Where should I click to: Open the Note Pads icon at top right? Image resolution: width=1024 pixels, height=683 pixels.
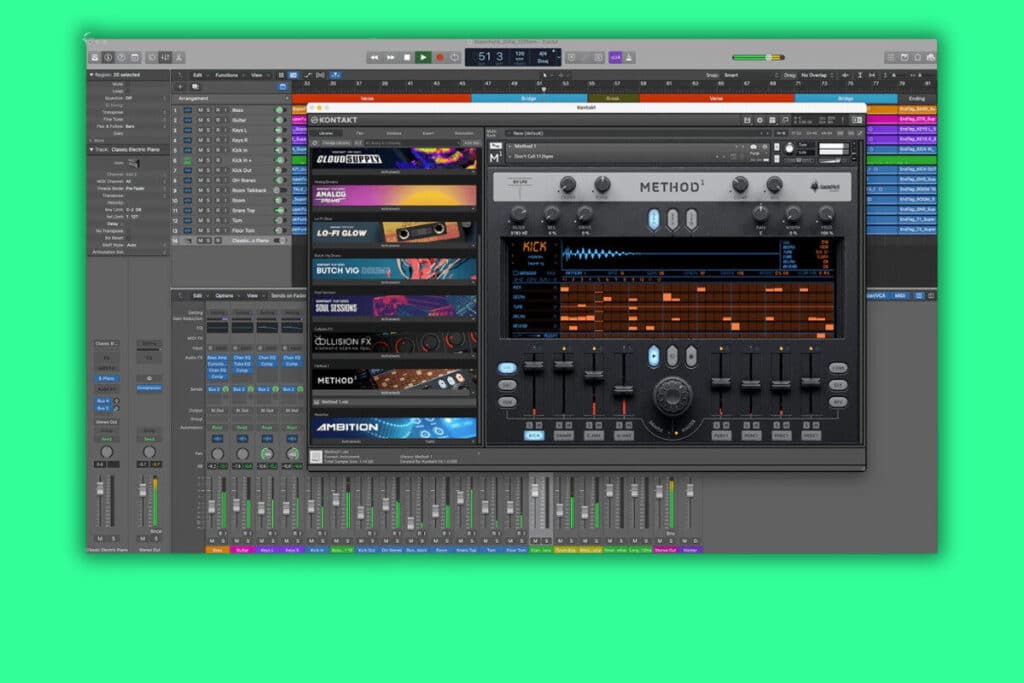click(904, 57)
